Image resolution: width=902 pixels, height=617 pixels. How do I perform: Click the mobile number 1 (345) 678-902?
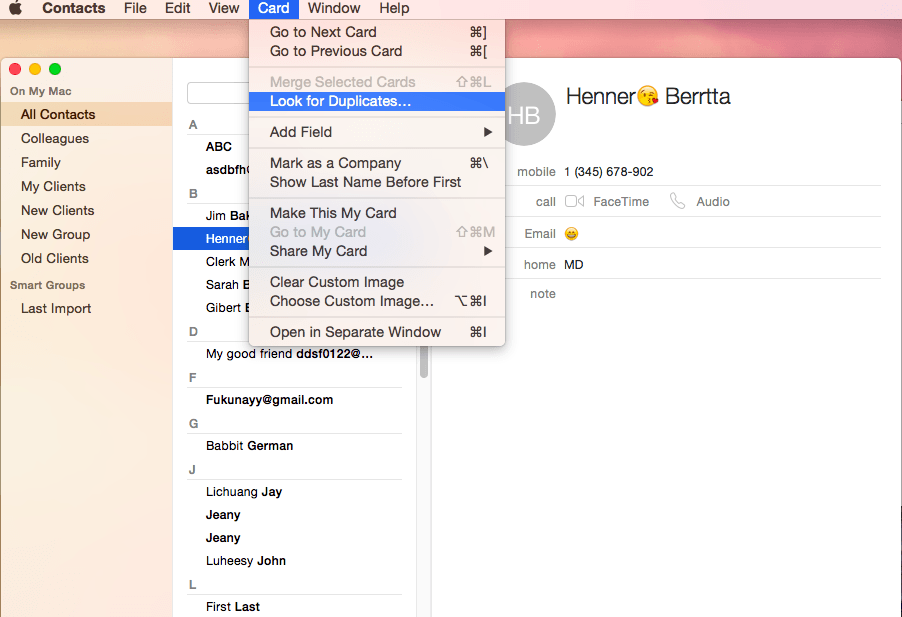tap(609, 172)
